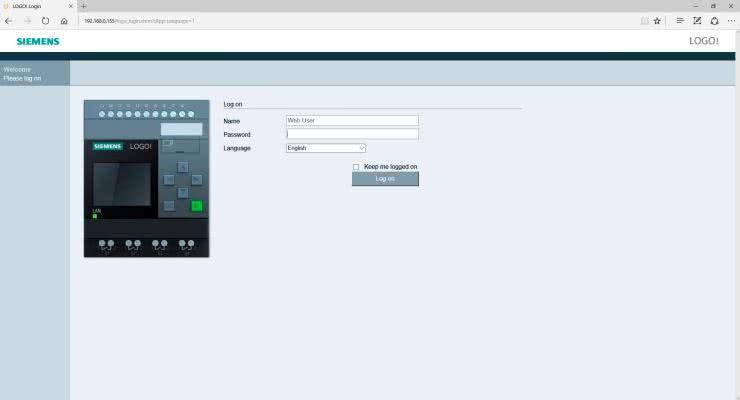Viewport: 740px width, 400px height.
Task: Enable Keep me logged on checkbox
Action: (x=356, y=167)
